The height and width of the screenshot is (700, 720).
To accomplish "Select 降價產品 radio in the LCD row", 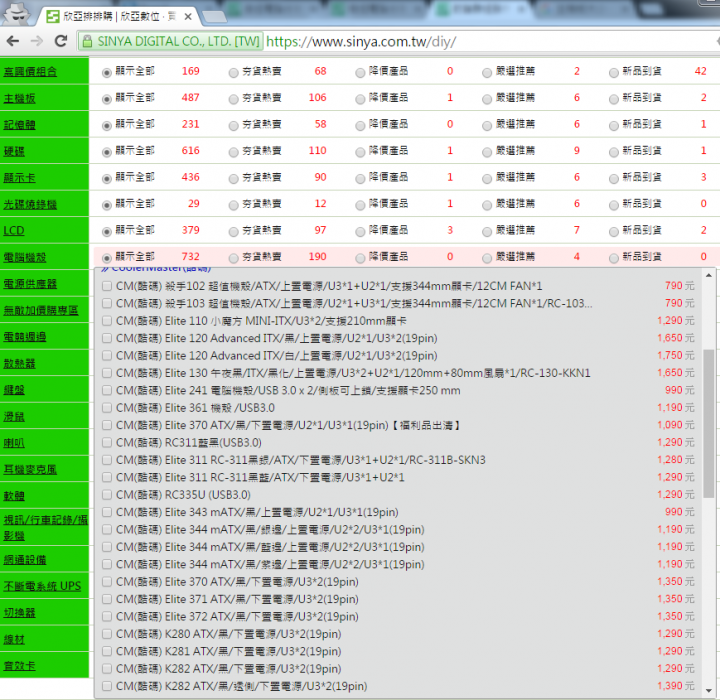I will click(360, 231).
